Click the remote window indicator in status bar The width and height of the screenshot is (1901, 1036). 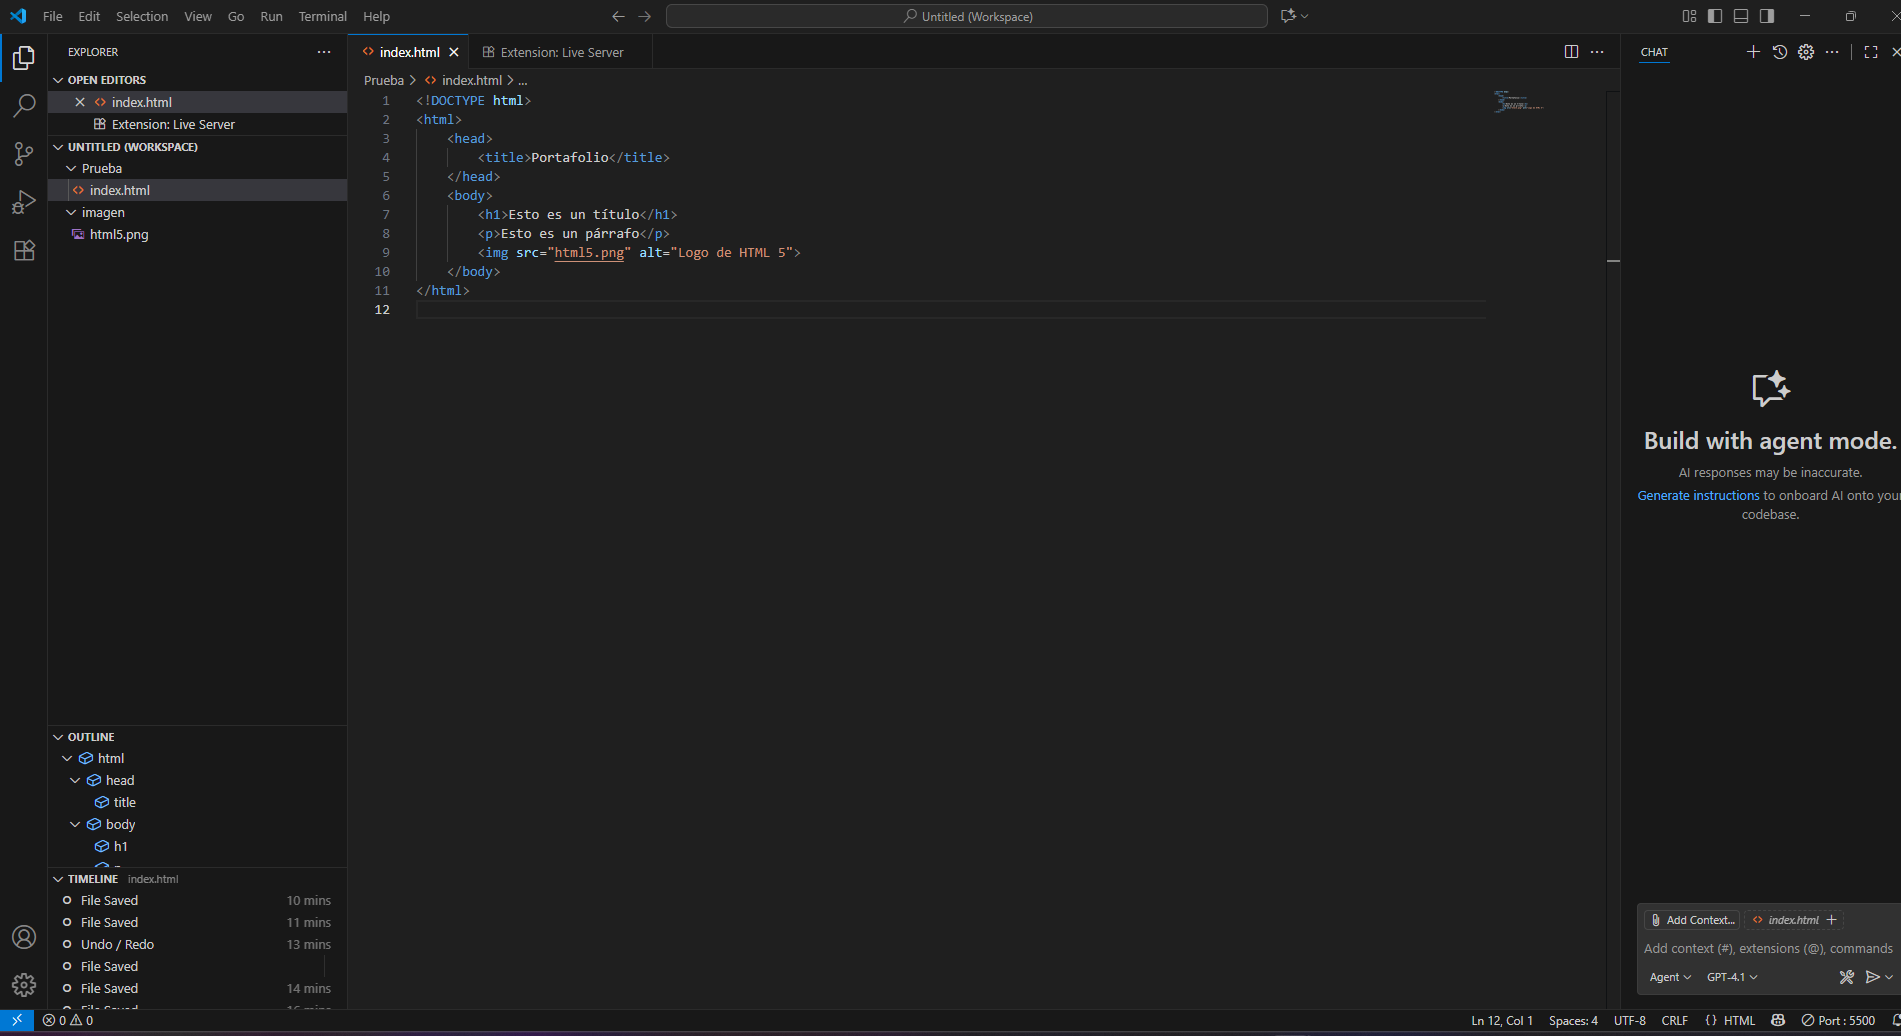click(x=17, y=1020)
